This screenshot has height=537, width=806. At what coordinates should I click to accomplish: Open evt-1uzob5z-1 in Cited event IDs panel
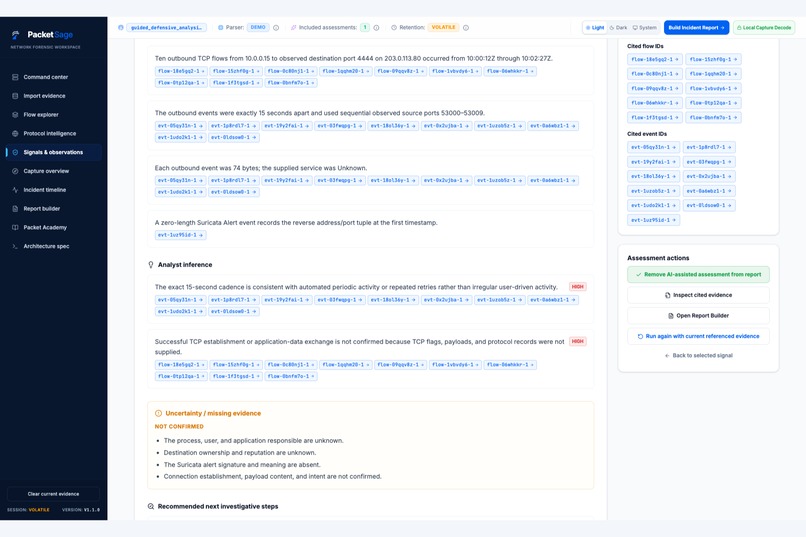(x=653, y=191)
